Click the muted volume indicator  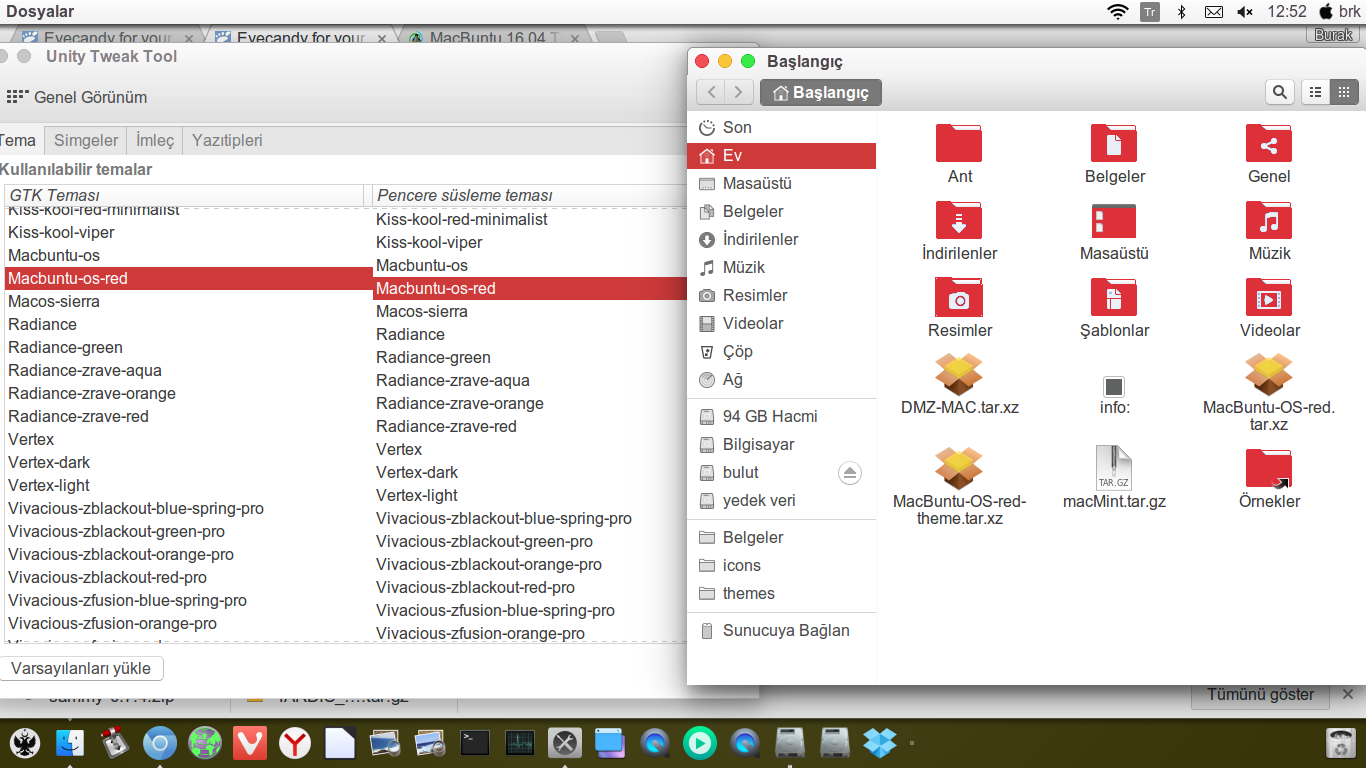click(1245, 12)
